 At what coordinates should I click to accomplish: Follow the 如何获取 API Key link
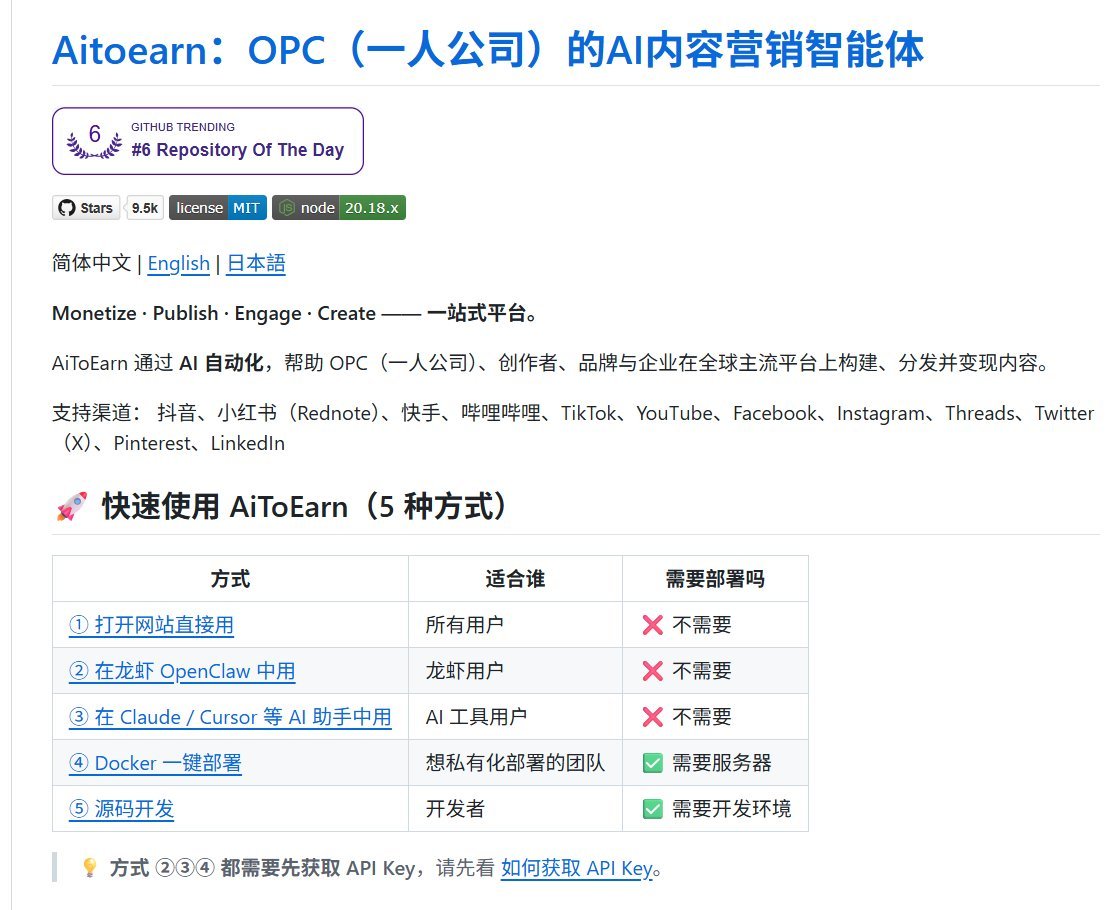(576, 868)
